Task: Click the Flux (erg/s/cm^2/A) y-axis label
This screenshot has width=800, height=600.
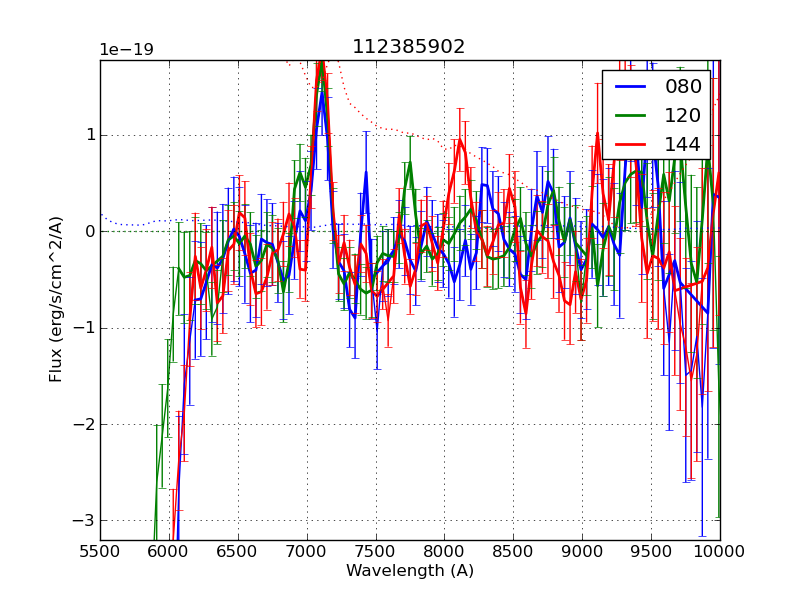Action: point(57,299)
